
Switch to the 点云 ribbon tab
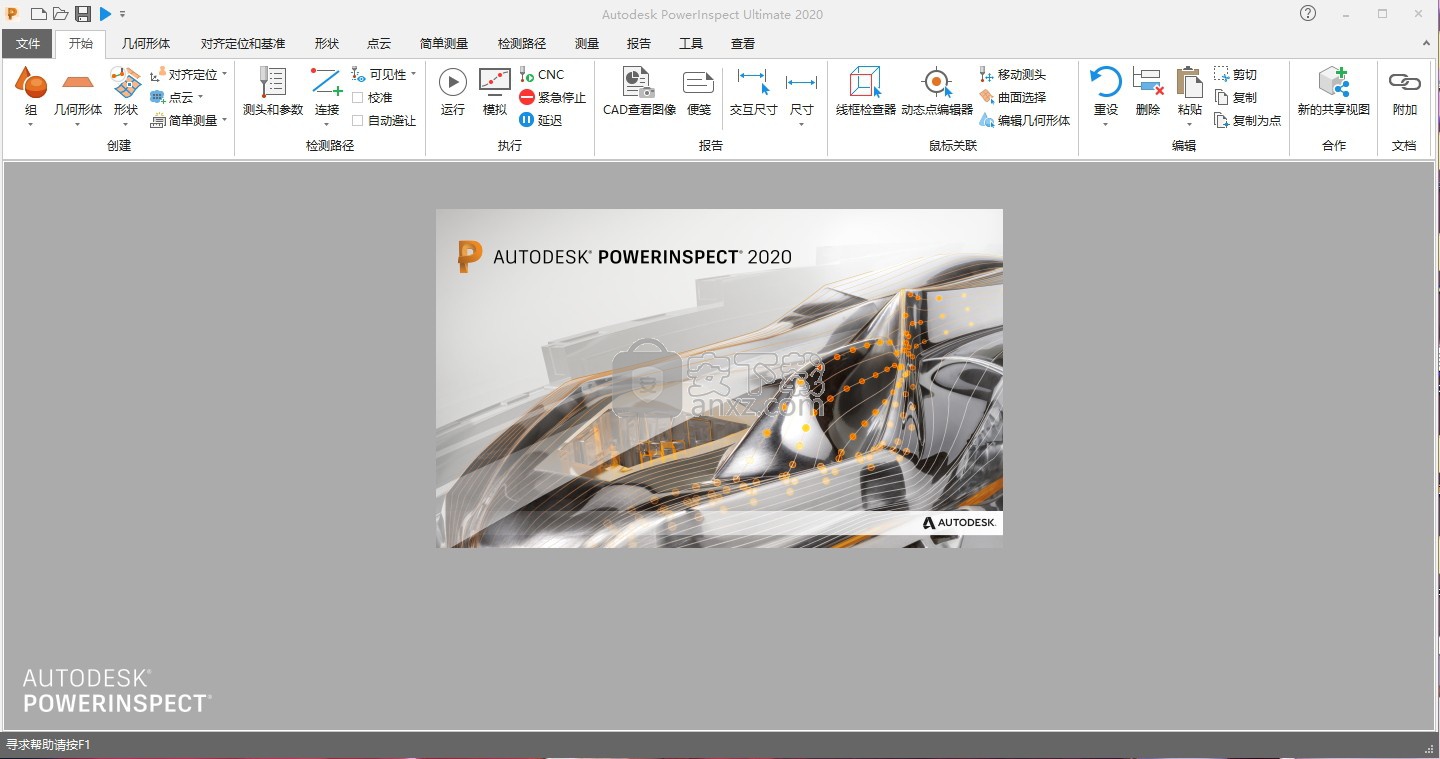379,44
